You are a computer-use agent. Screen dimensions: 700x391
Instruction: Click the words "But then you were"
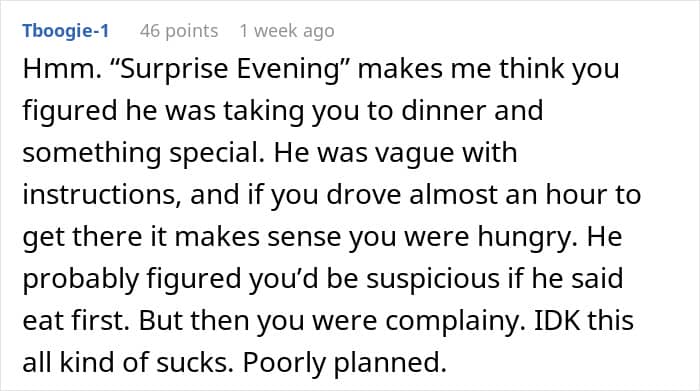258,320
